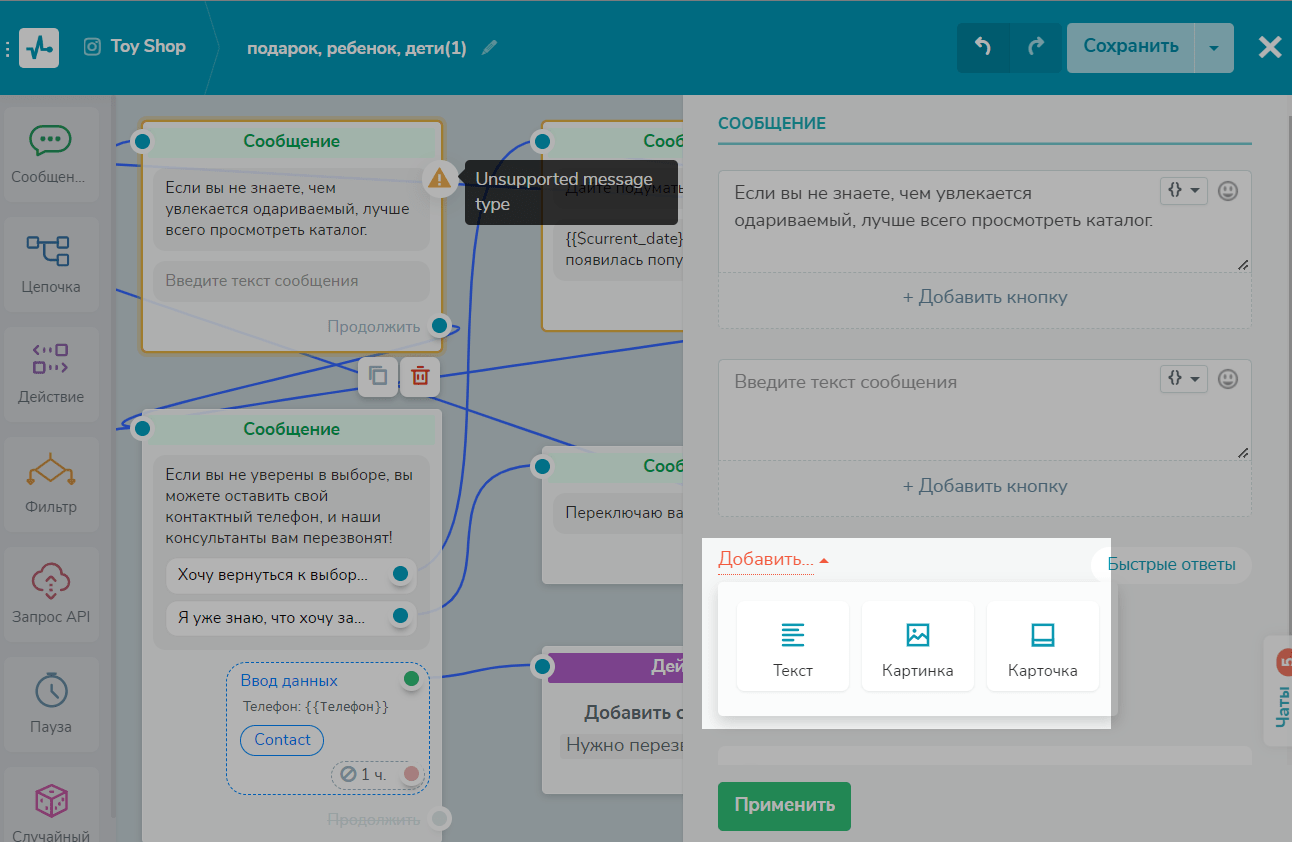The height and width of the screenshot is (842, 1292).
Task: Open variables dropdown in first message field
Action: [1183, 190]
